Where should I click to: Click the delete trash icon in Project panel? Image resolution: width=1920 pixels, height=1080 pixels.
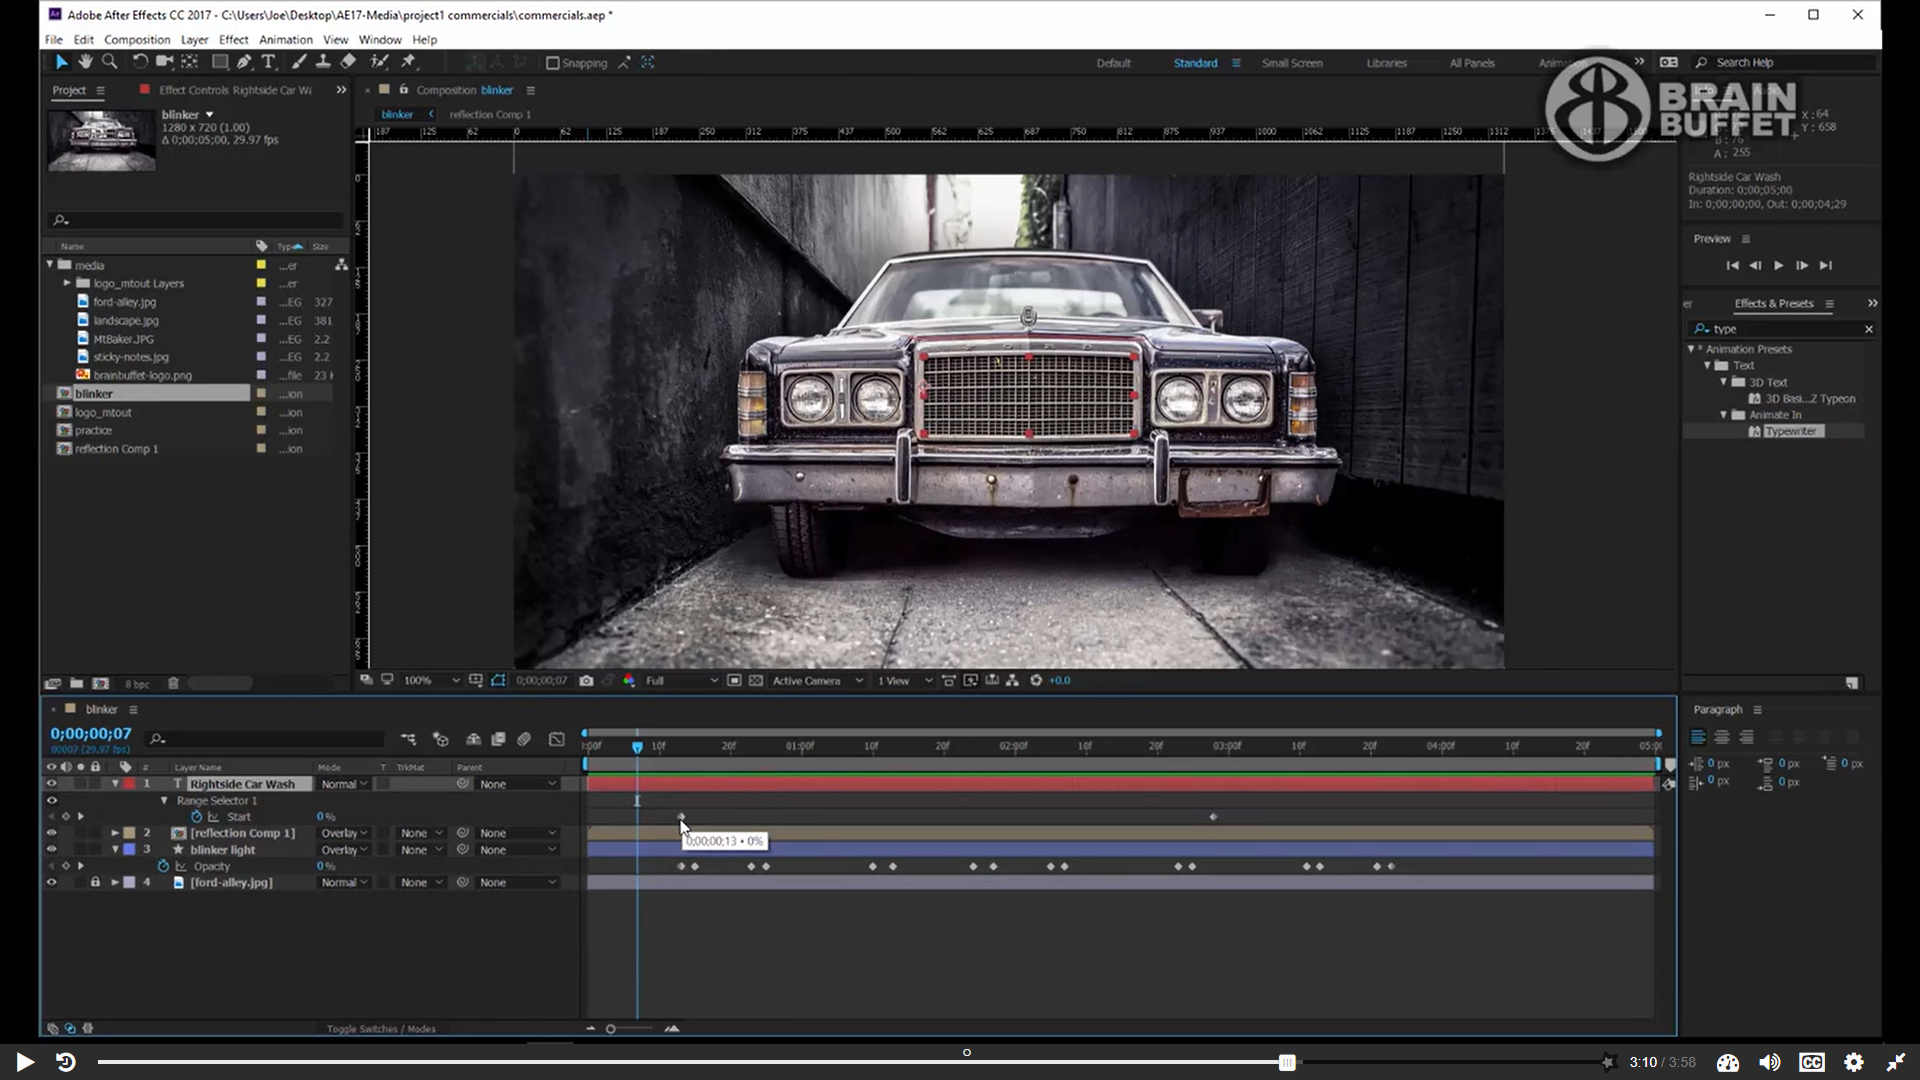[x=173, y=684]
